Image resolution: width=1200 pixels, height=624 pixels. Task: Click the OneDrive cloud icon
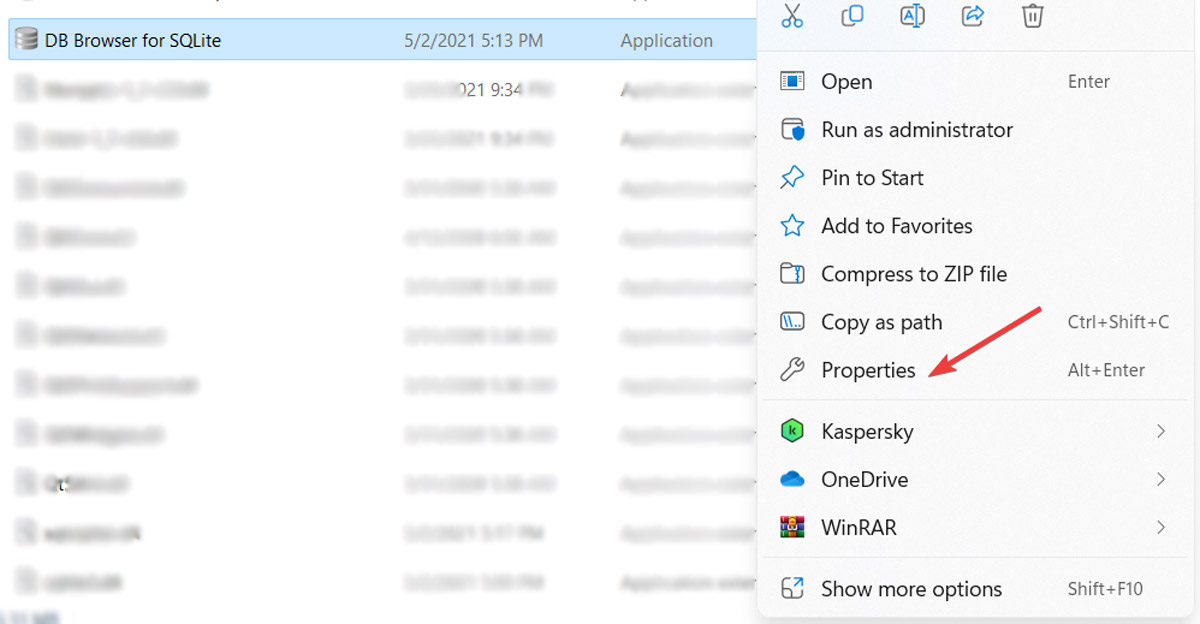[x=793, y=479]
